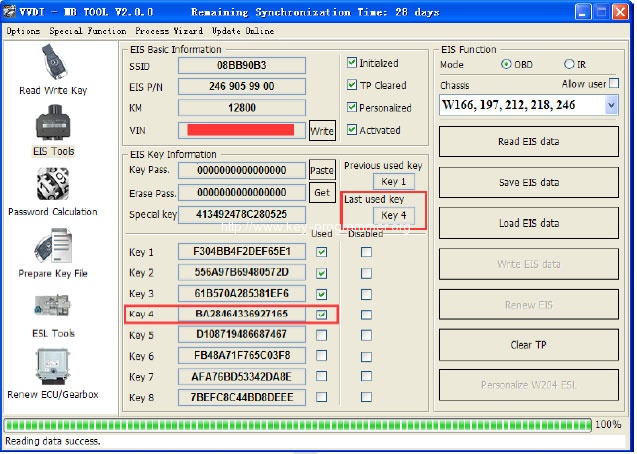Screen dimensions: 637x454
Task: Uncheck the Used box for Key 3
Action: (321, 294)
